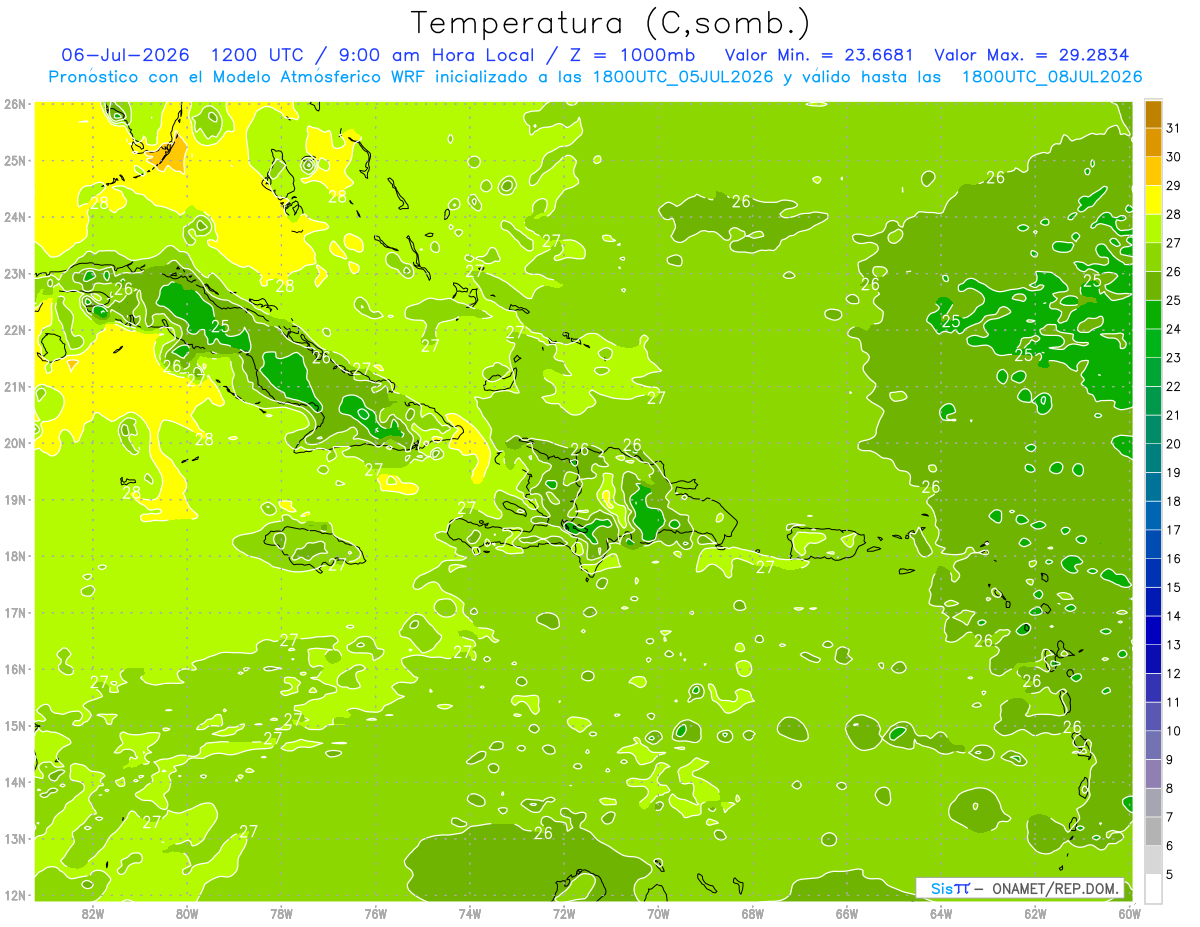Click latitude axis label "25N"
This screenshot has width=1200, height=927.
[x=15, y=160]
